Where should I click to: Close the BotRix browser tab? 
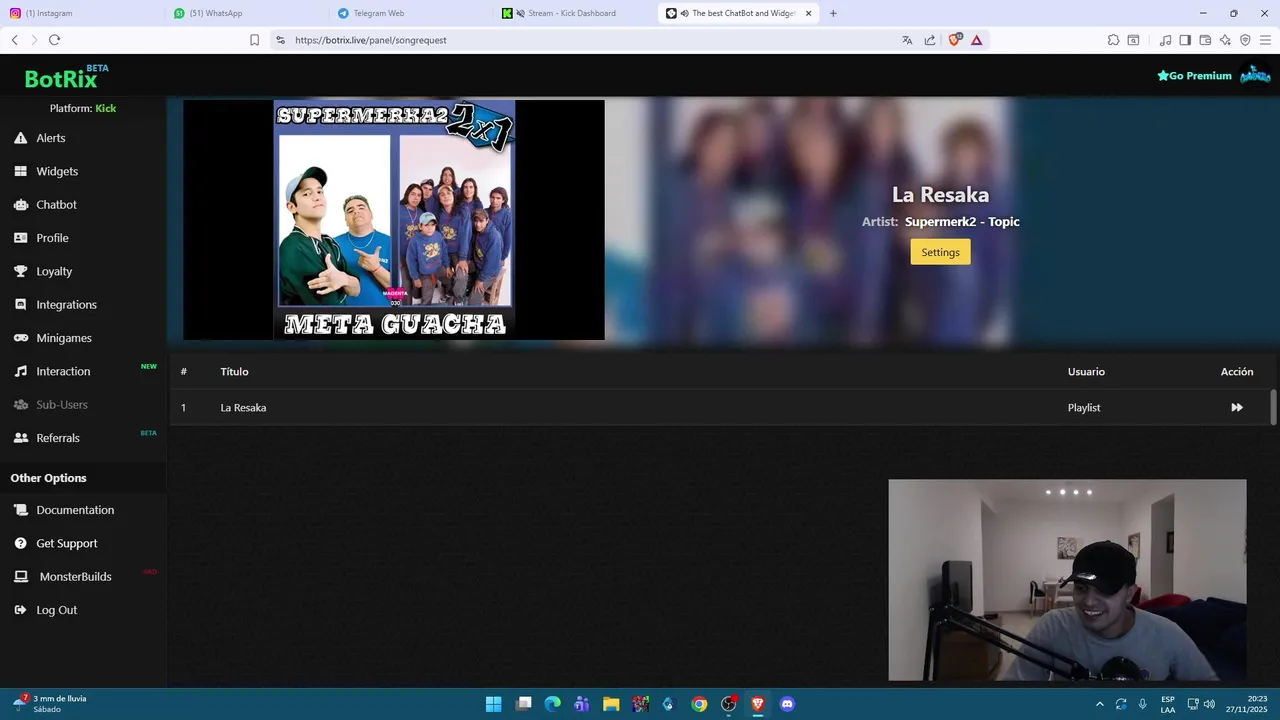[808, 13]
